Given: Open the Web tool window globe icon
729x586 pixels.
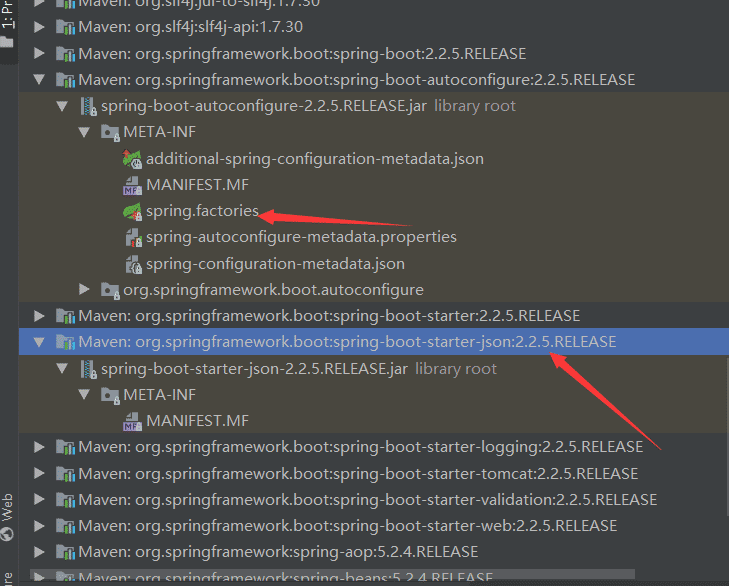Looking at the screenshot, I should [x=7, y=534].
